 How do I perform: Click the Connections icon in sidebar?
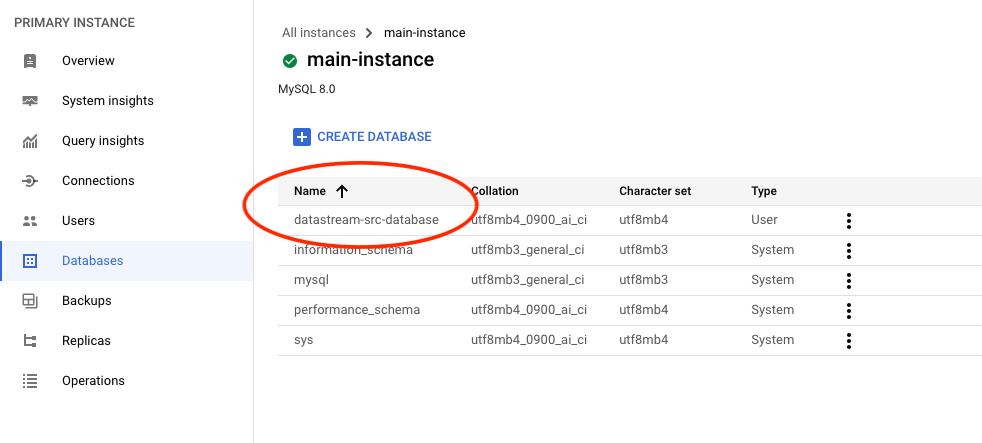point(30,181)
